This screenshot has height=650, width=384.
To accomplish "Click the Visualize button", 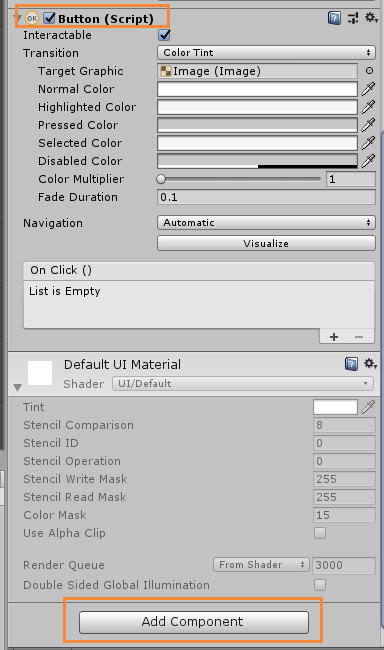I will pyautogui.click(x=266, y=243).
